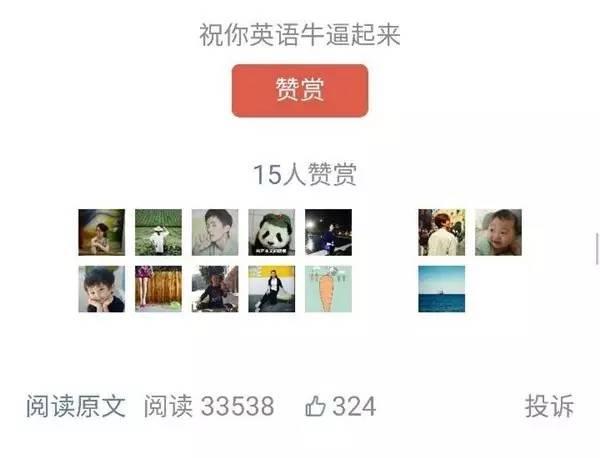Tap the green field avatar
The height and width of the screenshot is (458, 600).
[158, 232]
